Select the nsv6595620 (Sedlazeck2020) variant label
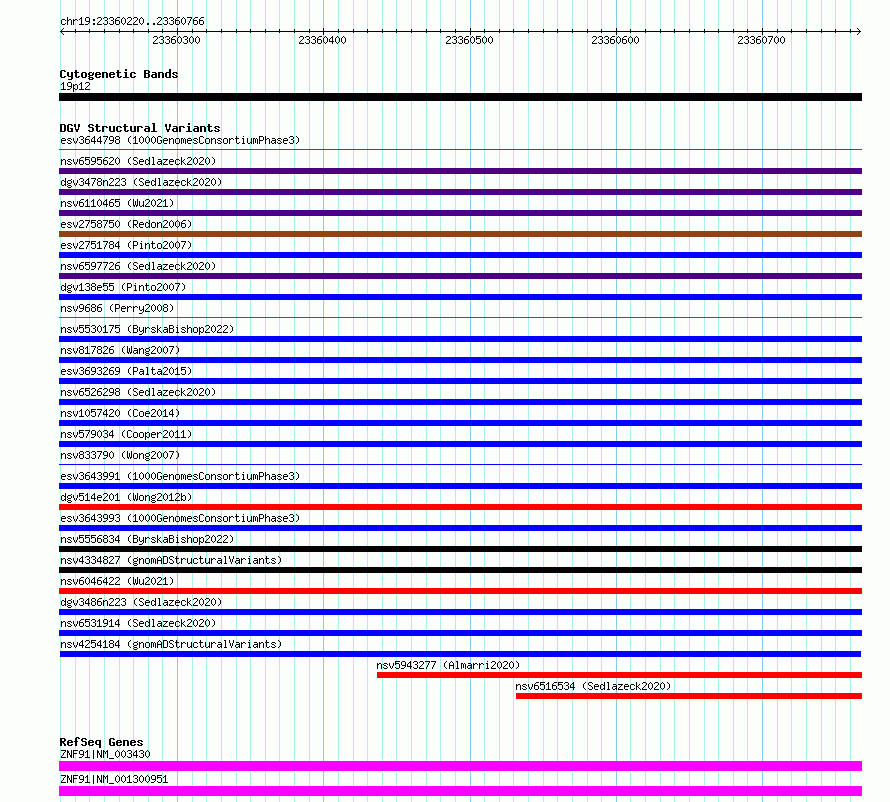The image size is (890, 802). [x=138, y=161]
